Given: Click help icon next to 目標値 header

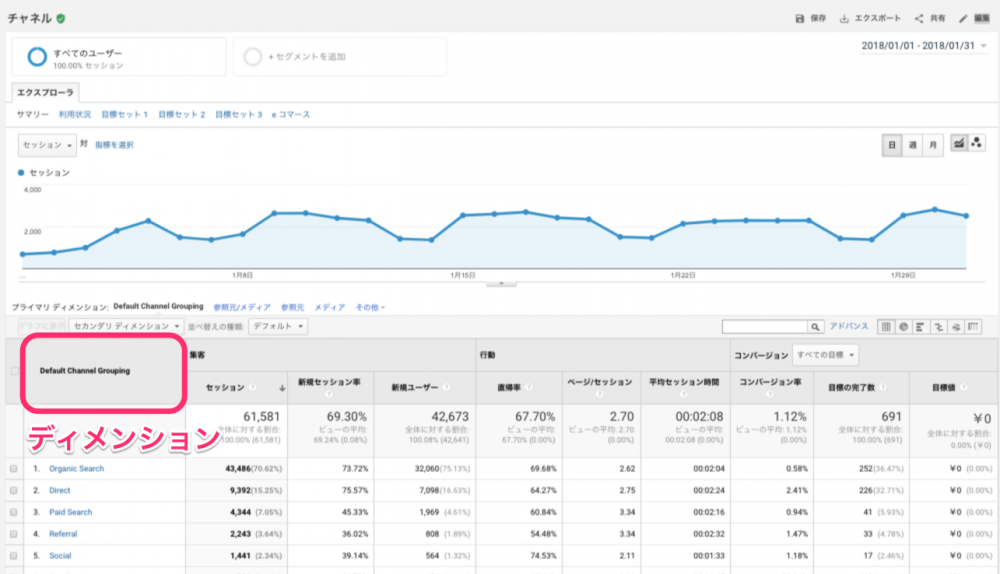Looking at the screenshot, I should 963,387.
